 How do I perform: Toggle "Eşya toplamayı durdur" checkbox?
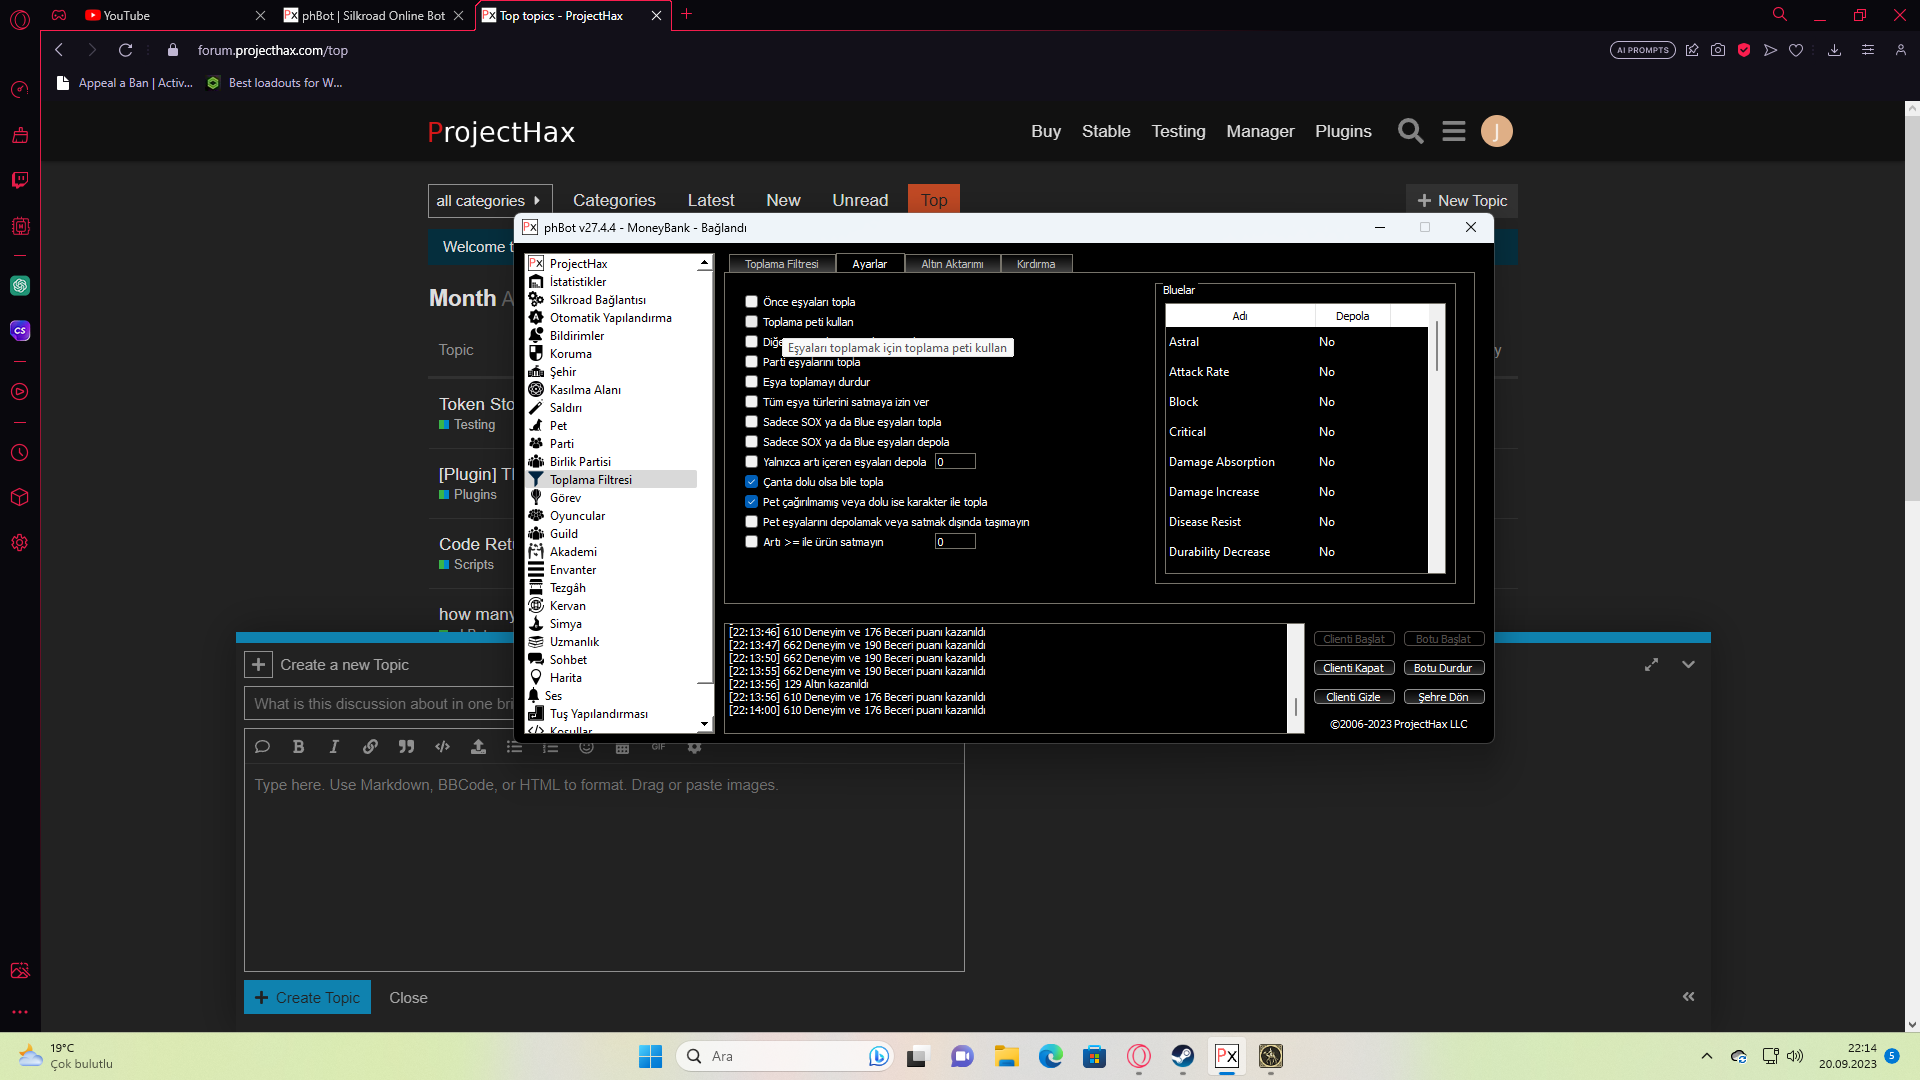pos(751,382)
